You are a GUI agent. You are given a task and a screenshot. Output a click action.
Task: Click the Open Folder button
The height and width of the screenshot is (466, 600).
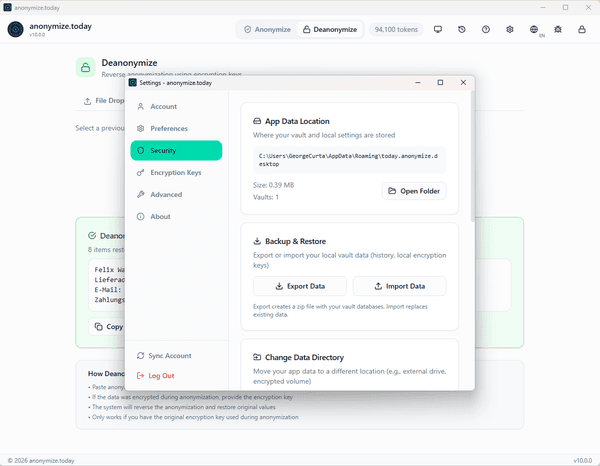point(414,190)
